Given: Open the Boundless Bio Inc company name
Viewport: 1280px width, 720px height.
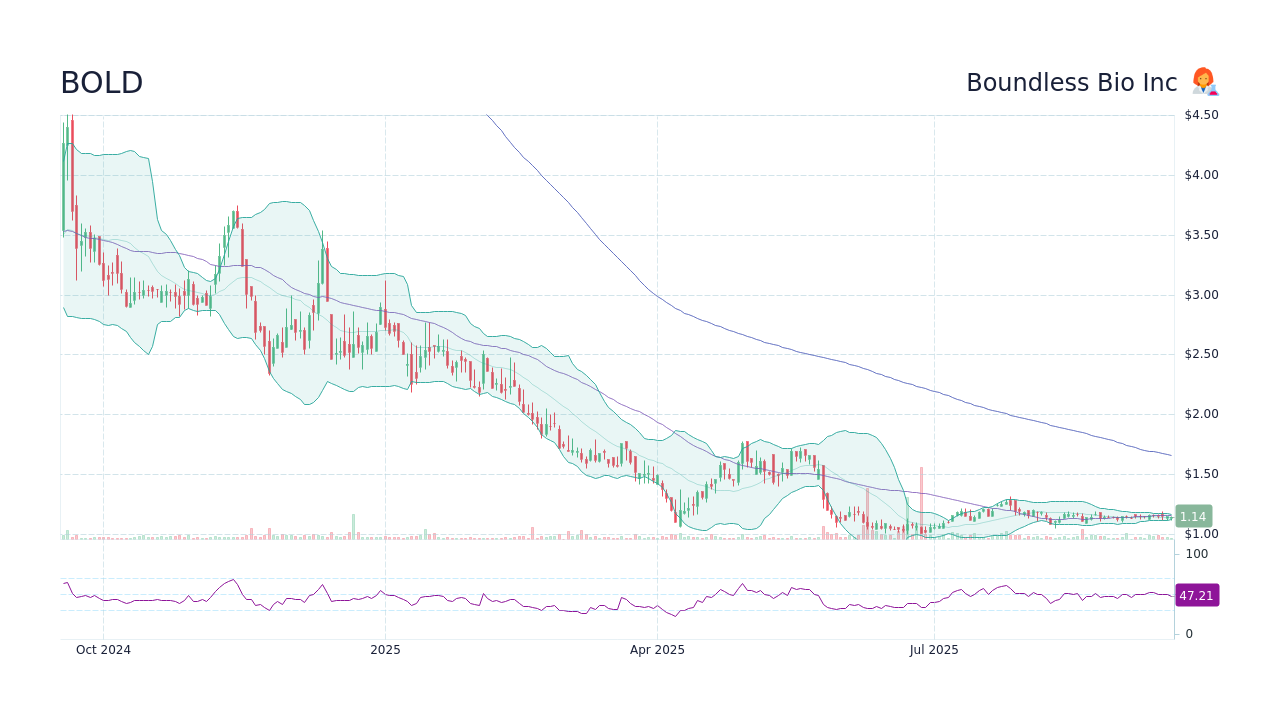Looking at the screenshot, I should click(x=1071, y=83).
